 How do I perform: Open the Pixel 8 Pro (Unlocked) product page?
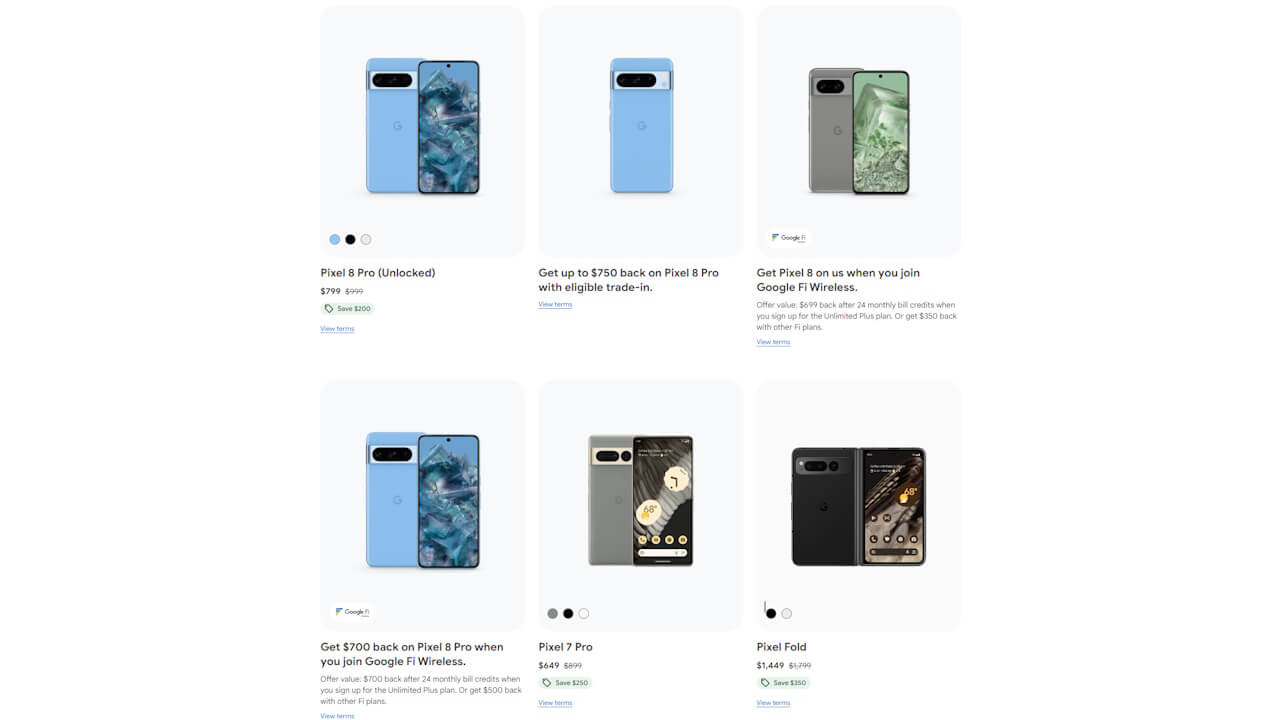[377, 272]
